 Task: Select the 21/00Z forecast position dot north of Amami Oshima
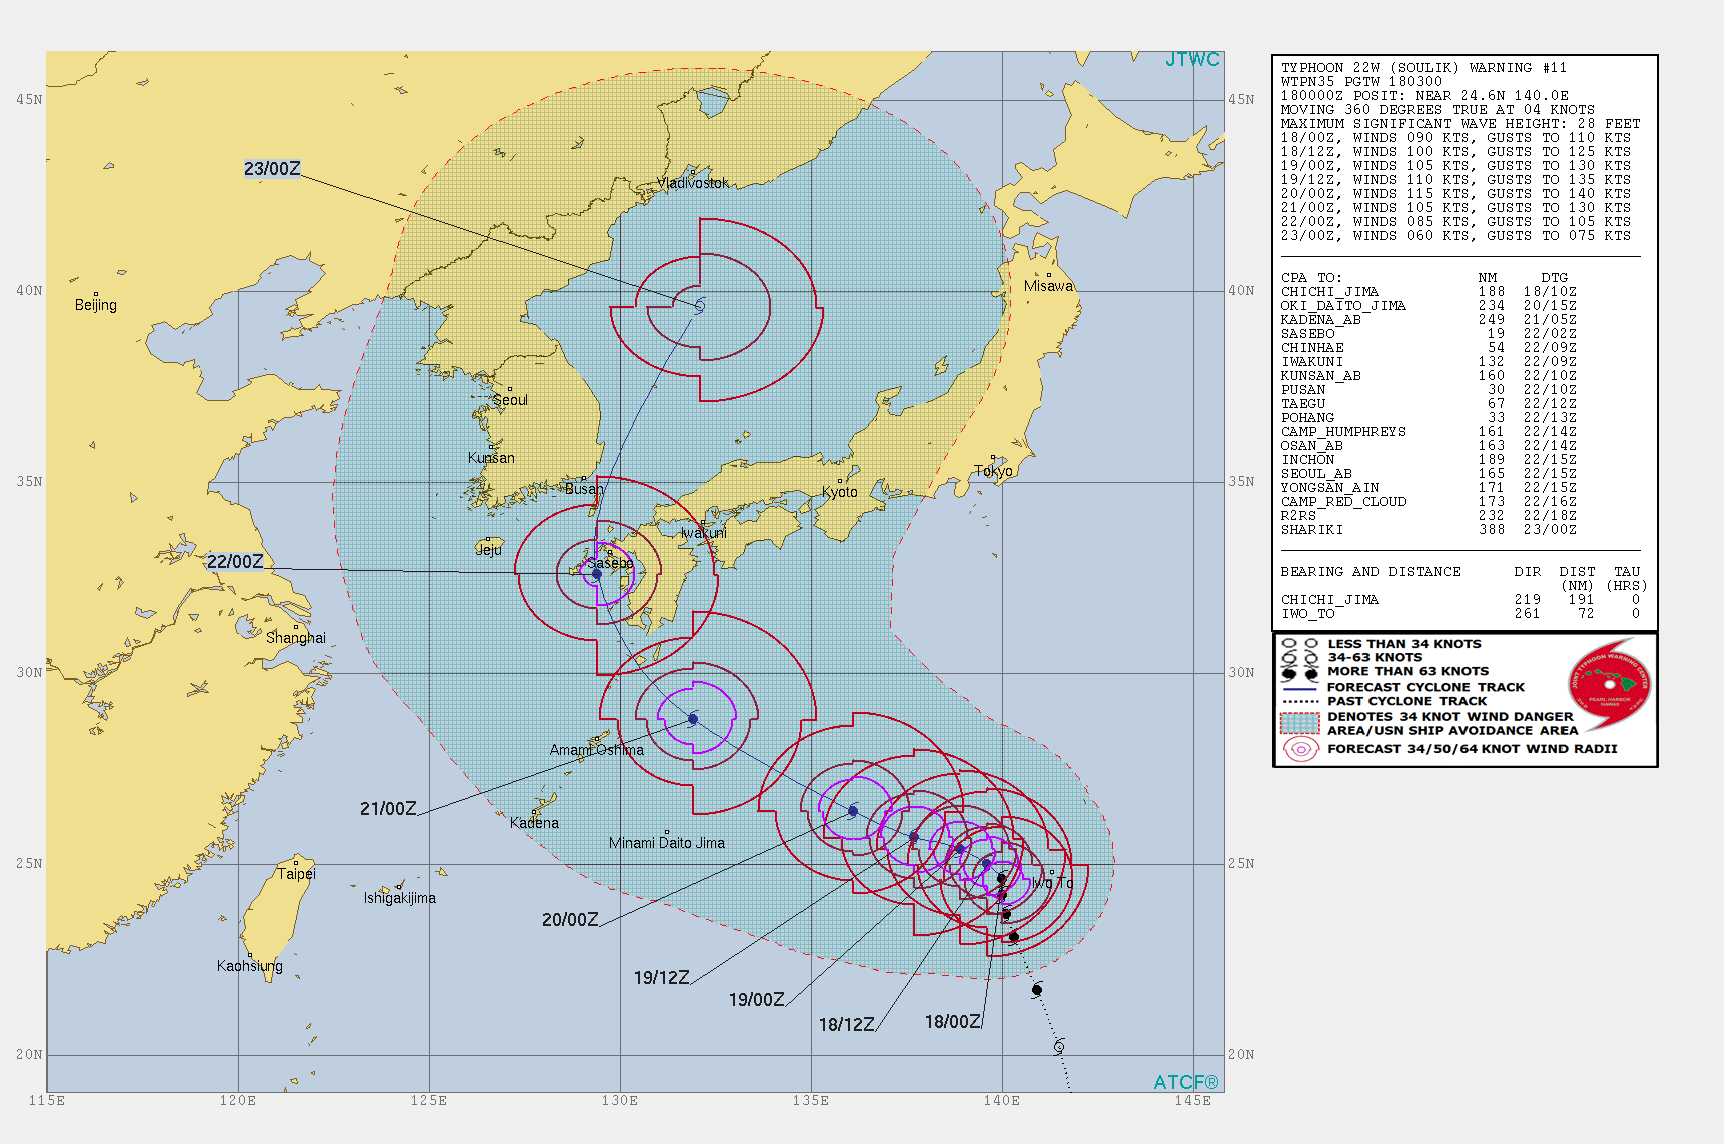point(693,719)
